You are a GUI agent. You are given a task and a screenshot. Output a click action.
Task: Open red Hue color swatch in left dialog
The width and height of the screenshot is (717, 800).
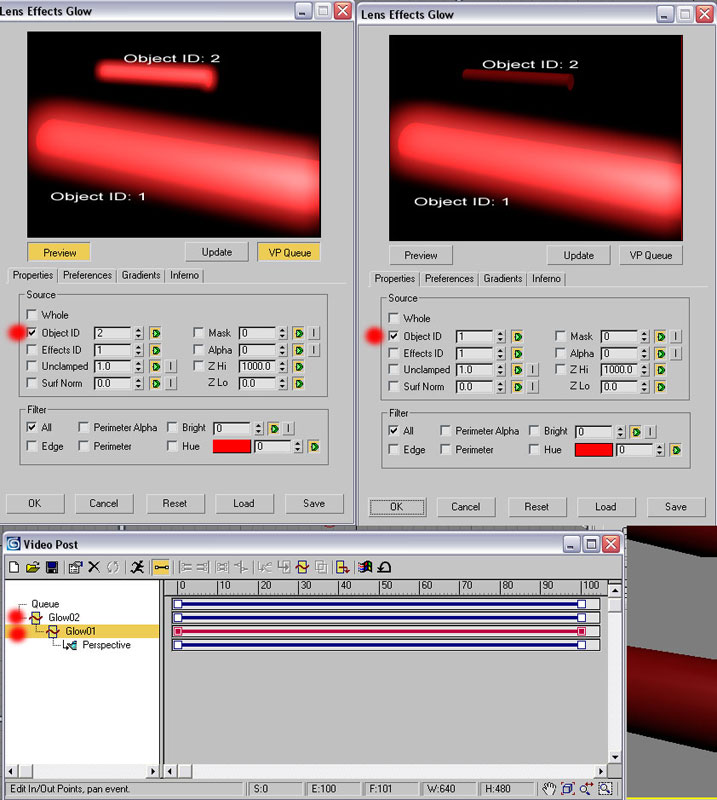point(232,447)
